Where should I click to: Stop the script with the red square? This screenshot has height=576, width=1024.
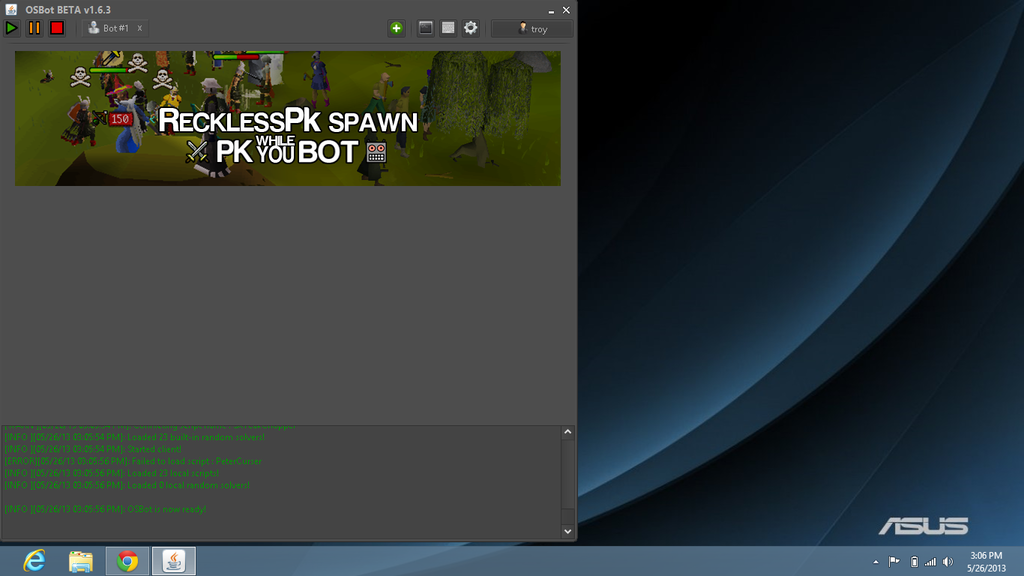(57, 28)
